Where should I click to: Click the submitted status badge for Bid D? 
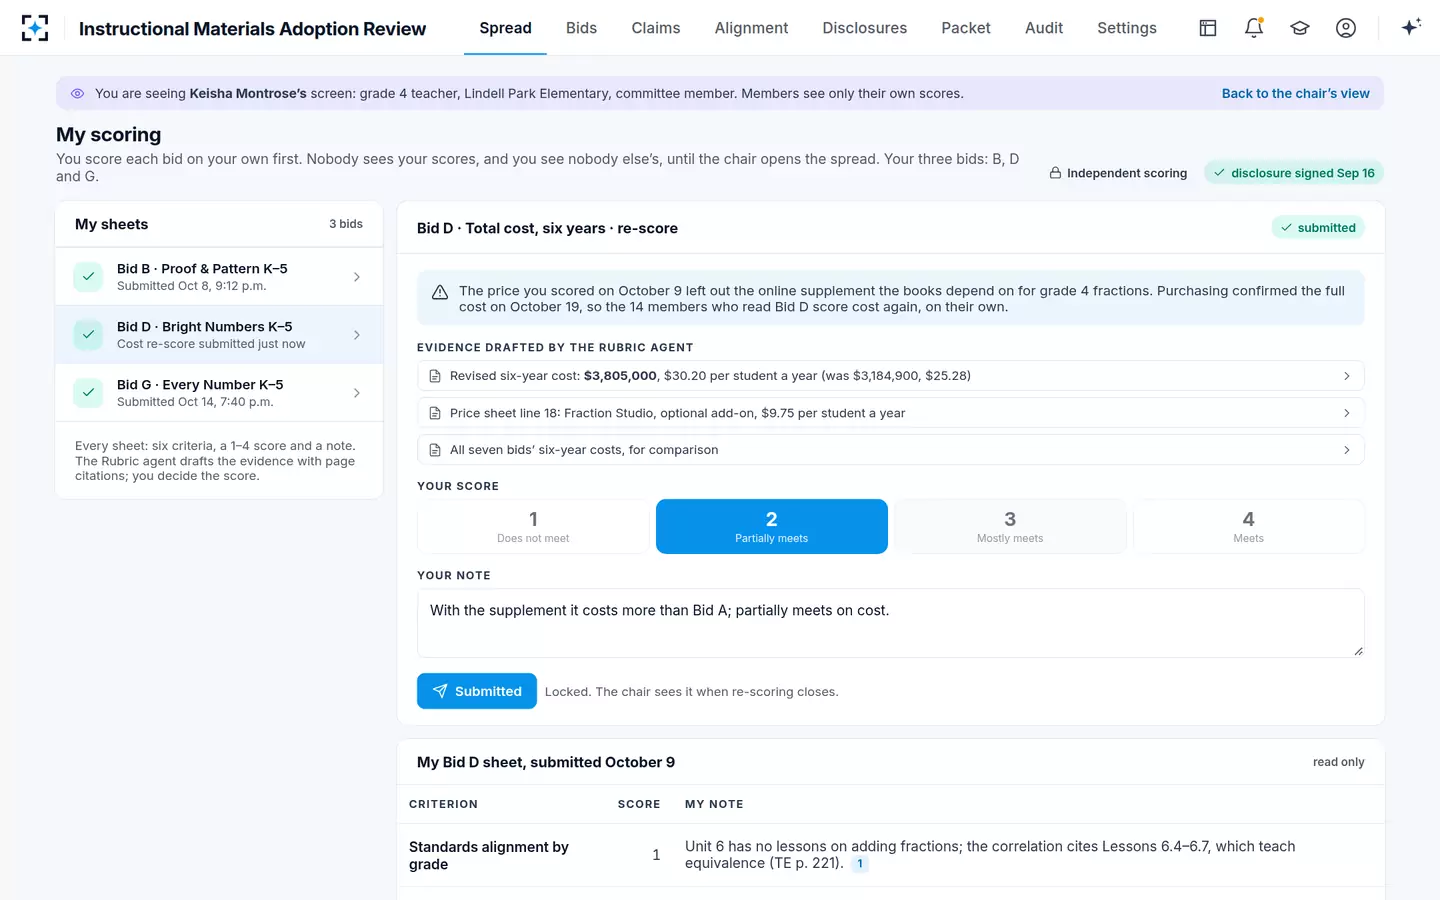click(1318, 228)
